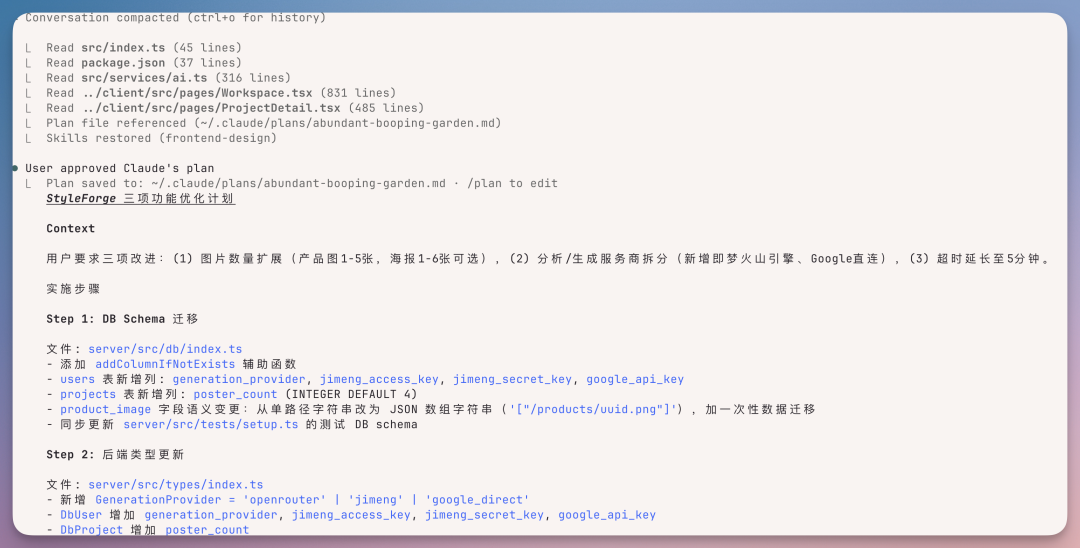Click the 'Conversation compacted (ctrl+o for history)' line
Image resolution: width=1080 pixels, height=548 pixels.
click(175, 18)
